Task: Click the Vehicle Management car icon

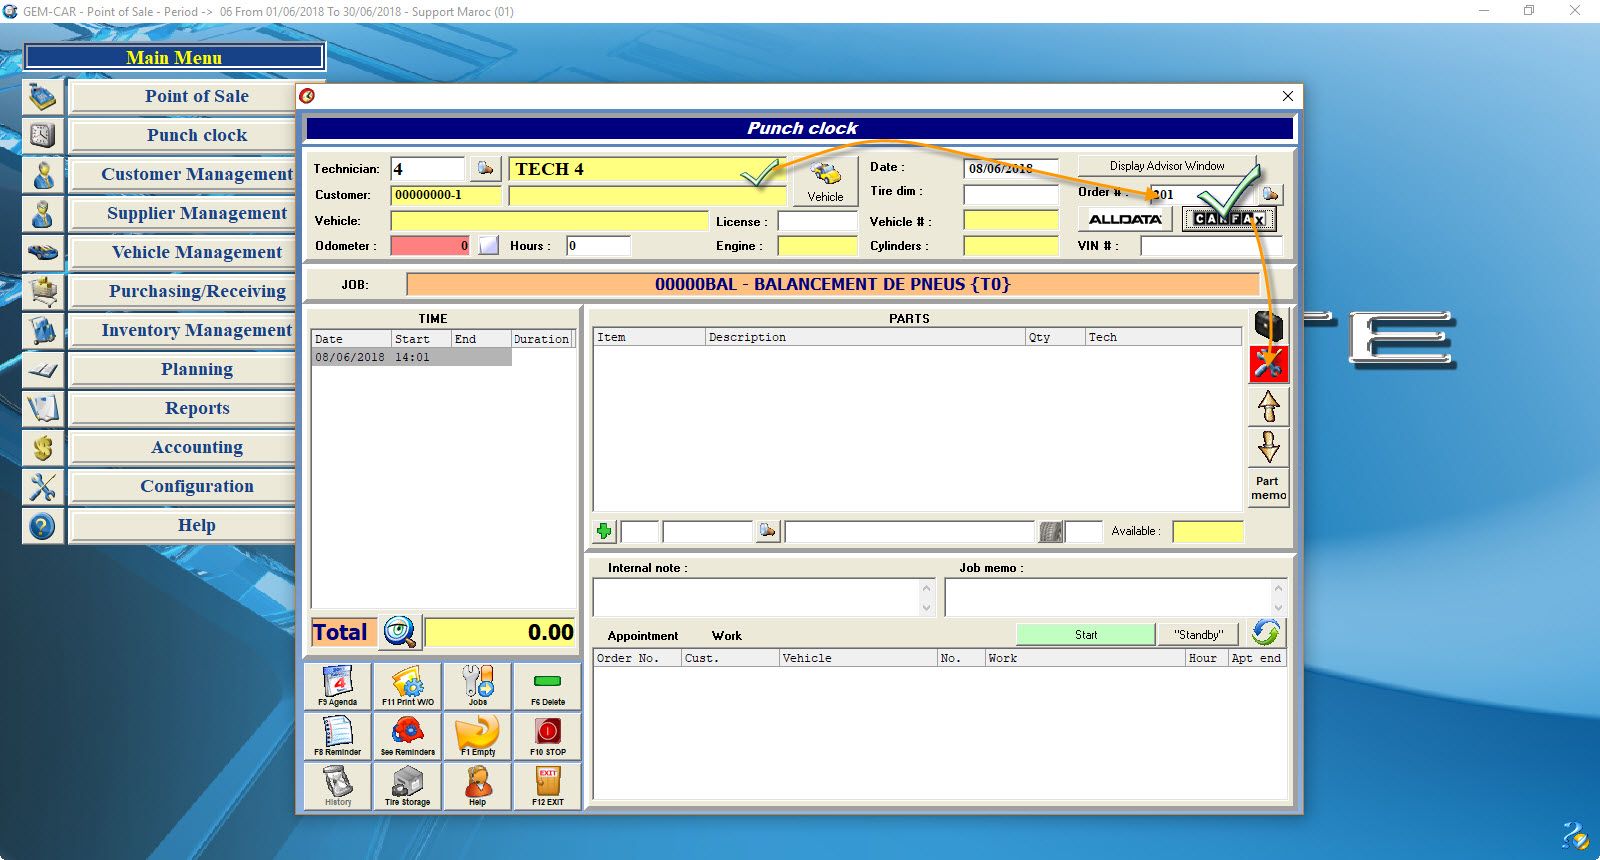Action: [43, 253]
